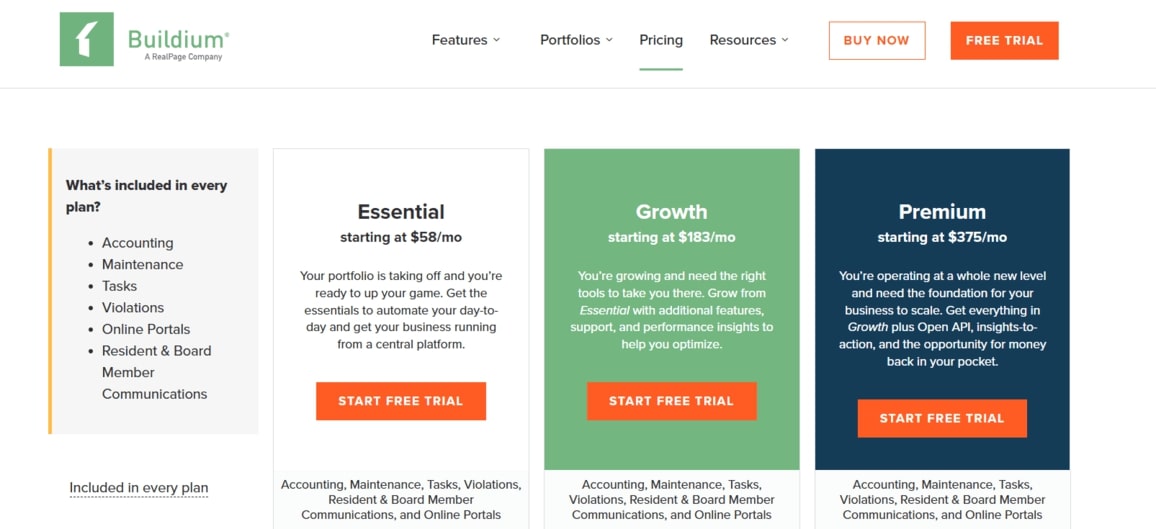Expand the chevron next to Features
This screenshot has width=1156, height=529.
point(497,40)
